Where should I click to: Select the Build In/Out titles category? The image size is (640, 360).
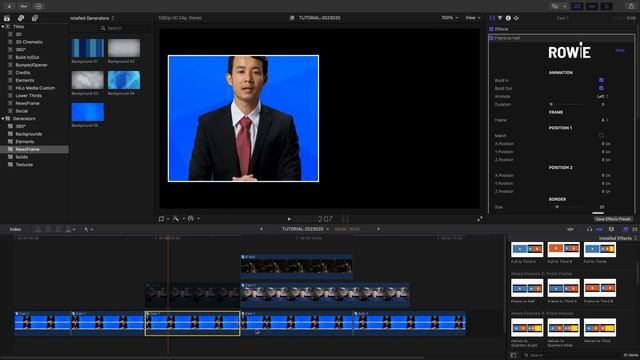pyautogui.click(x=27, y=58)
